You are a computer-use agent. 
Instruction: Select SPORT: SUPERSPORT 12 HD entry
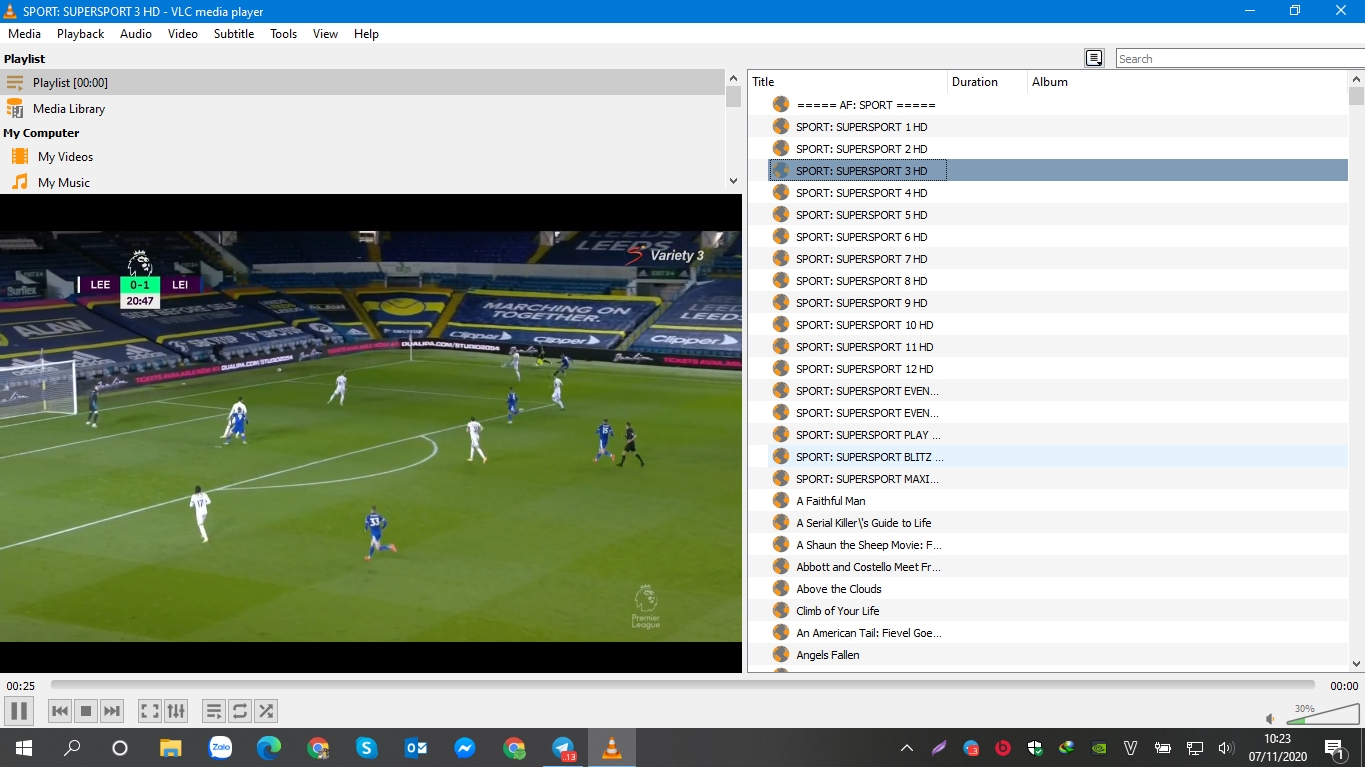click(x=864, y=369)
